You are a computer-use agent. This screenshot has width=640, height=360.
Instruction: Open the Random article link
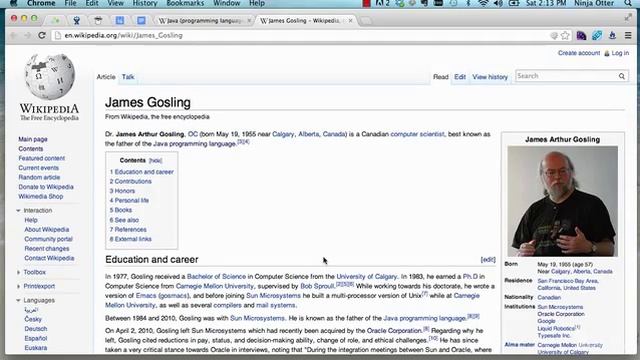[x=39, y=178]
